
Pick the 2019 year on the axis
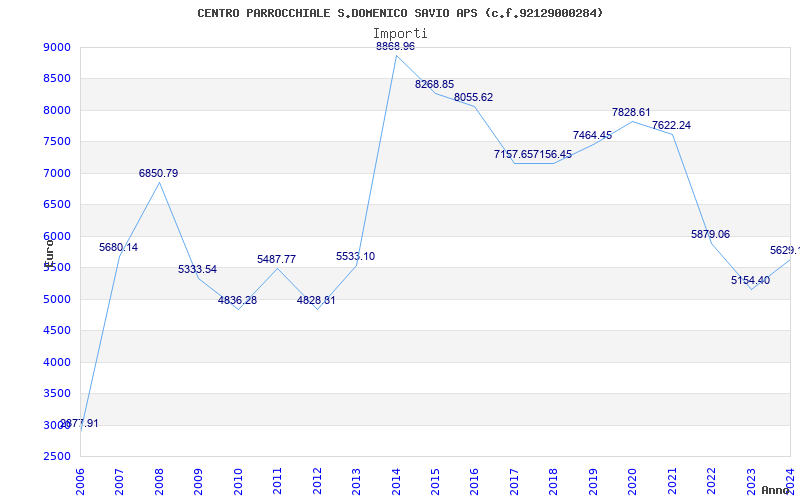[x=593, y=482]
